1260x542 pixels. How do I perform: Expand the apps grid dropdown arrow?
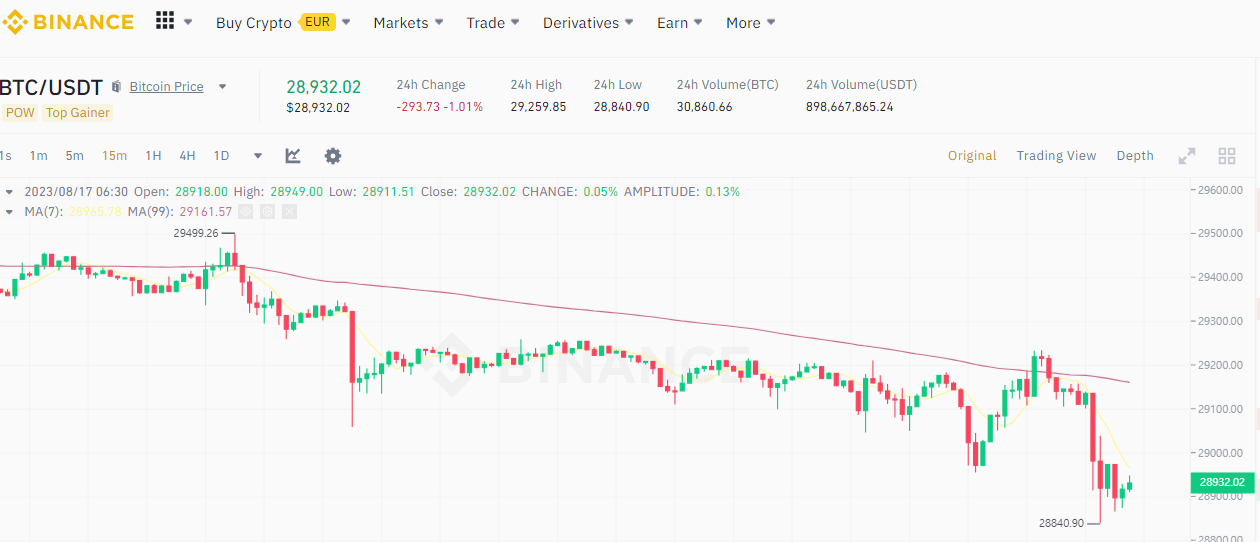pos(188,22)
